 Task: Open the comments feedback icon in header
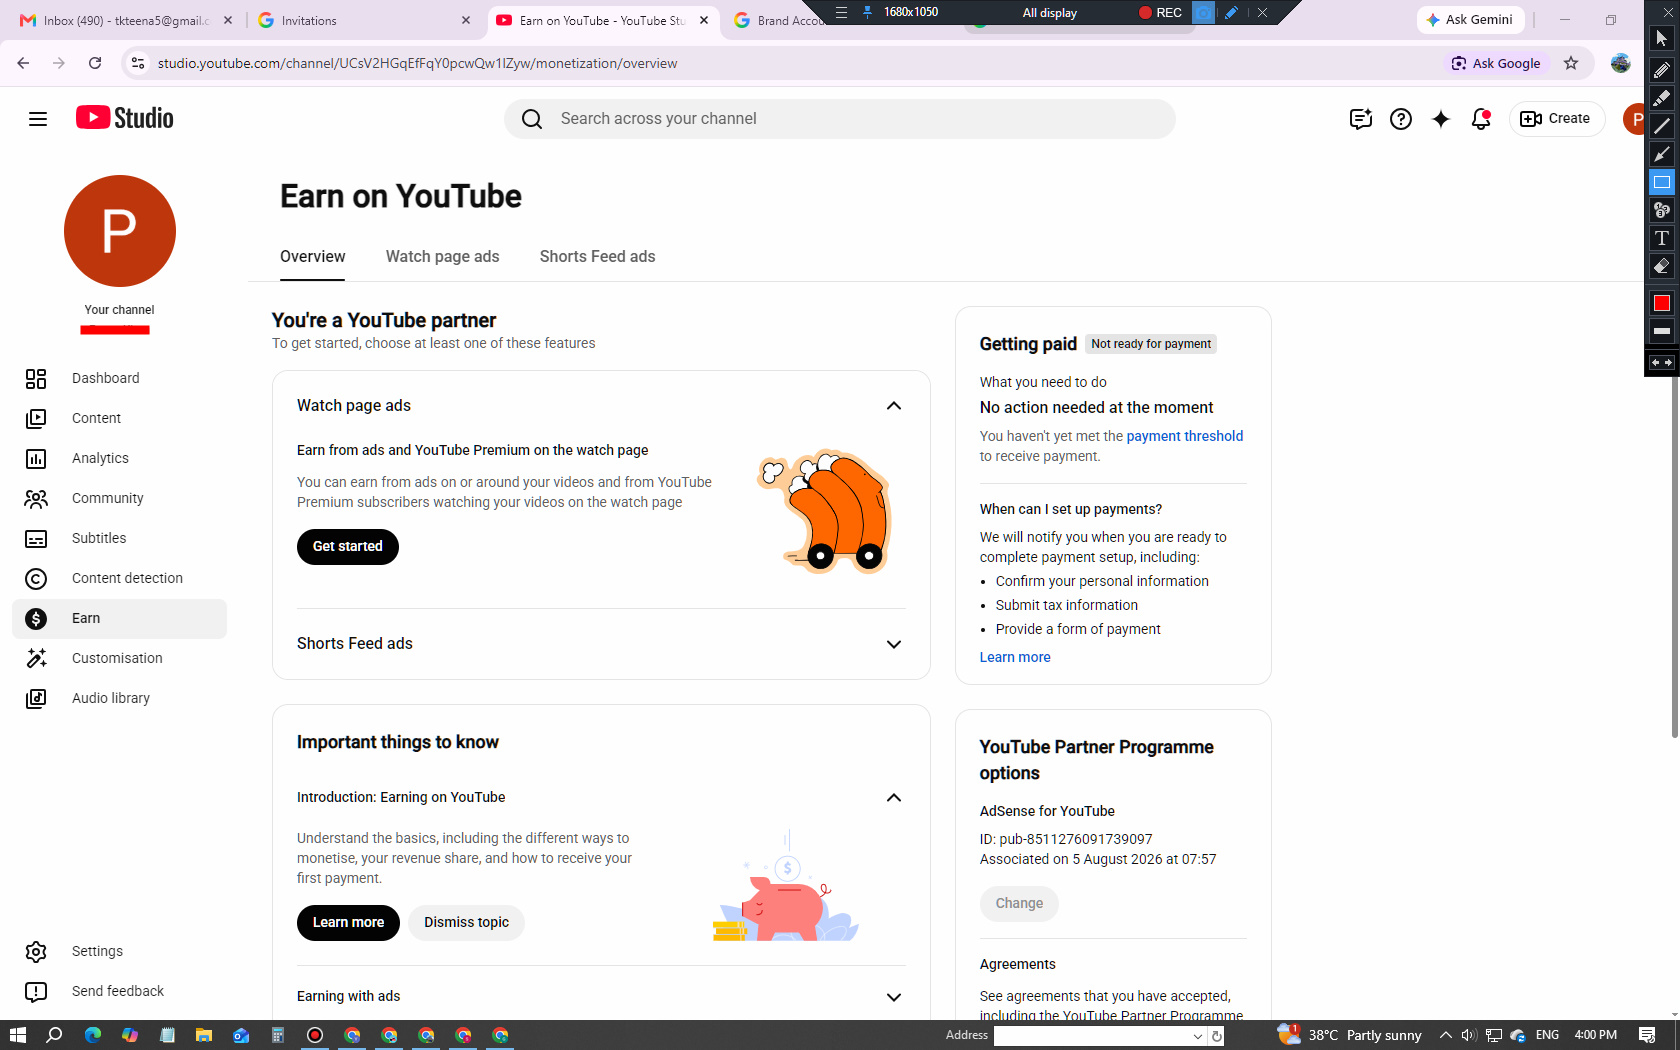(x=1360, y=119)
